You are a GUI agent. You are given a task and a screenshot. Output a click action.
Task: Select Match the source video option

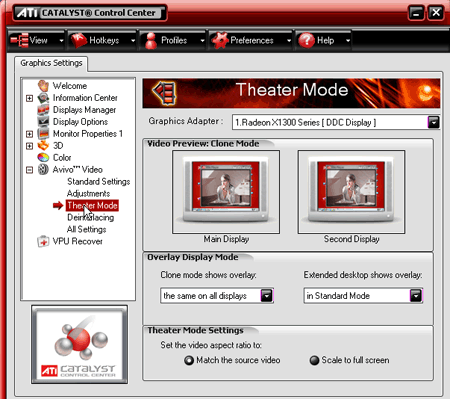(x=189, y=360)
